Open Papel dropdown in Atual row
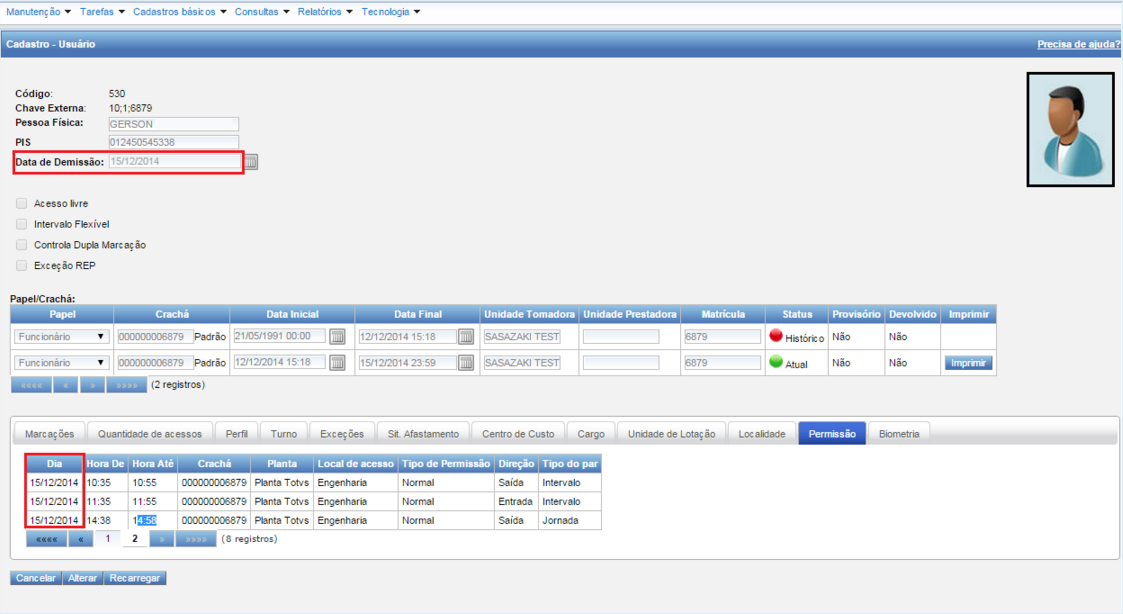The height and width of the screenshot is (614, 1123). point(61,363)
